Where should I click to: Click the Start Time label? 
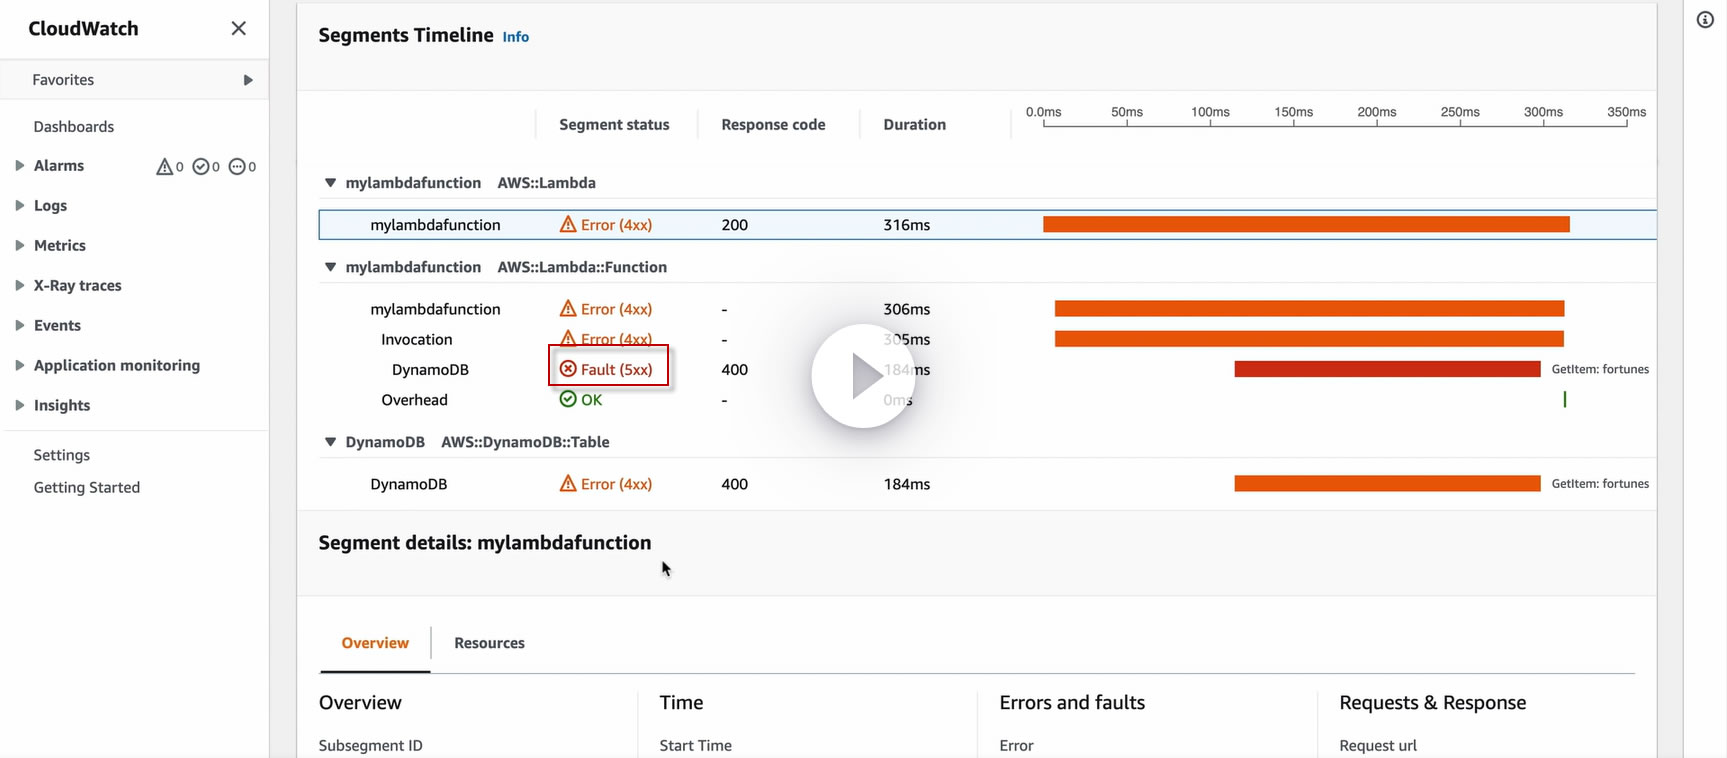click(695, 746)
